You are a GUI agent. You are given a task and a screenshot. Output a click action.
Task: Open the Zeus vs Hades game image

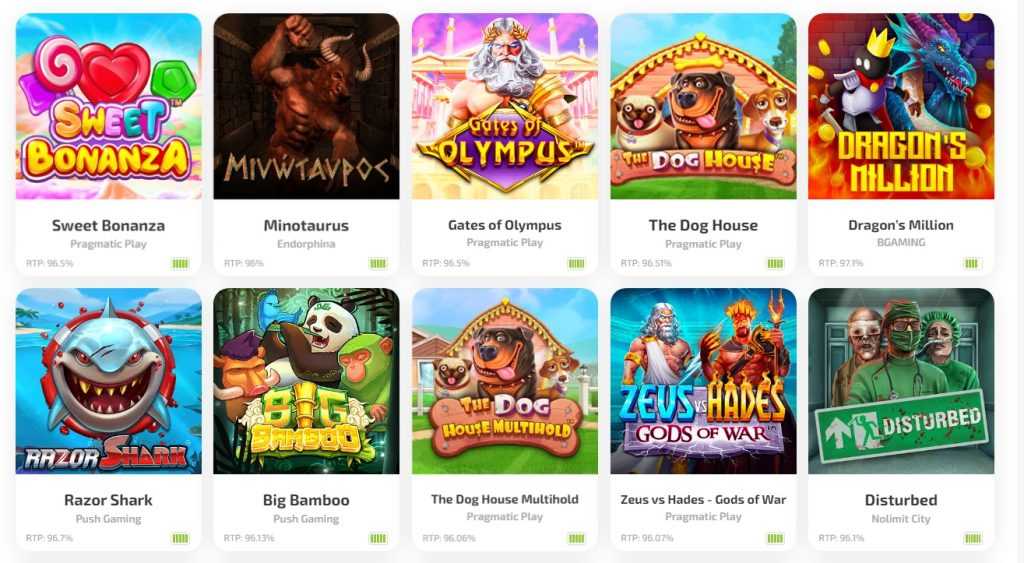click(x=703, y=381)
